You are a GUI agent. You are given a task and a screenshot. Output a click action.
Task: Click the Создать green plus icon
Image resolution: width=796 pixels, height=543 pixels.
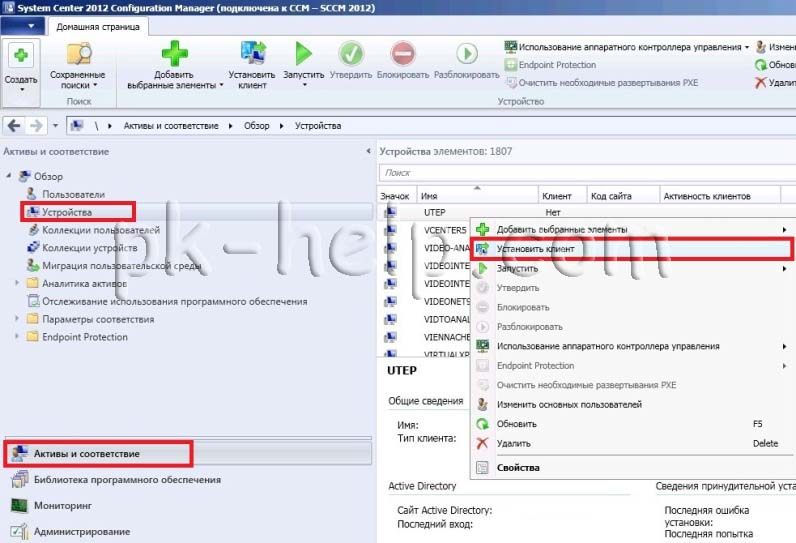tap(21, 55)
